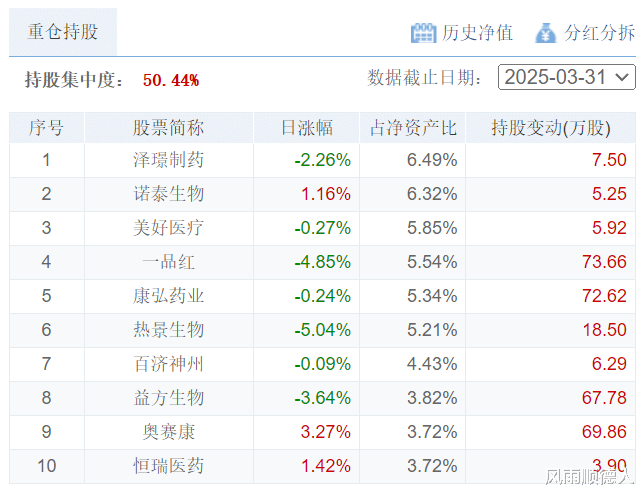Image resolution: width=644 pixels, height=498 pixels.
Task: Click the 3.82% net asset ratio
Action: (432, 398)
